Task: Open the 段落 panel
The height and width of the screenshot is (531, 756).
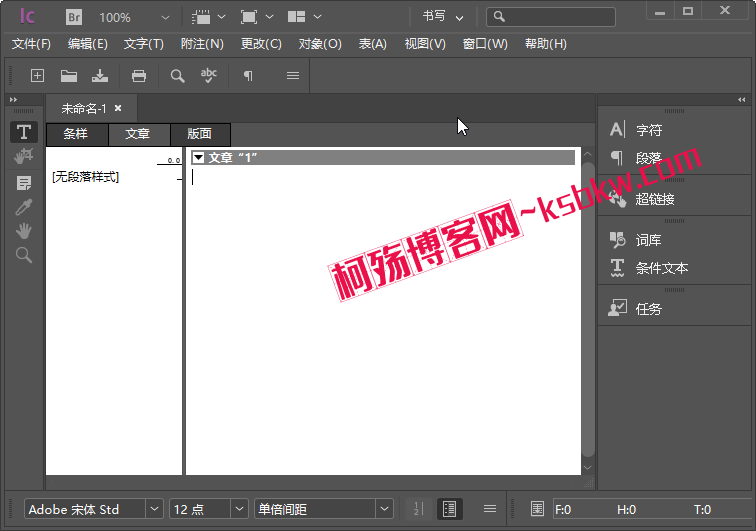Action: coord(635,158)
